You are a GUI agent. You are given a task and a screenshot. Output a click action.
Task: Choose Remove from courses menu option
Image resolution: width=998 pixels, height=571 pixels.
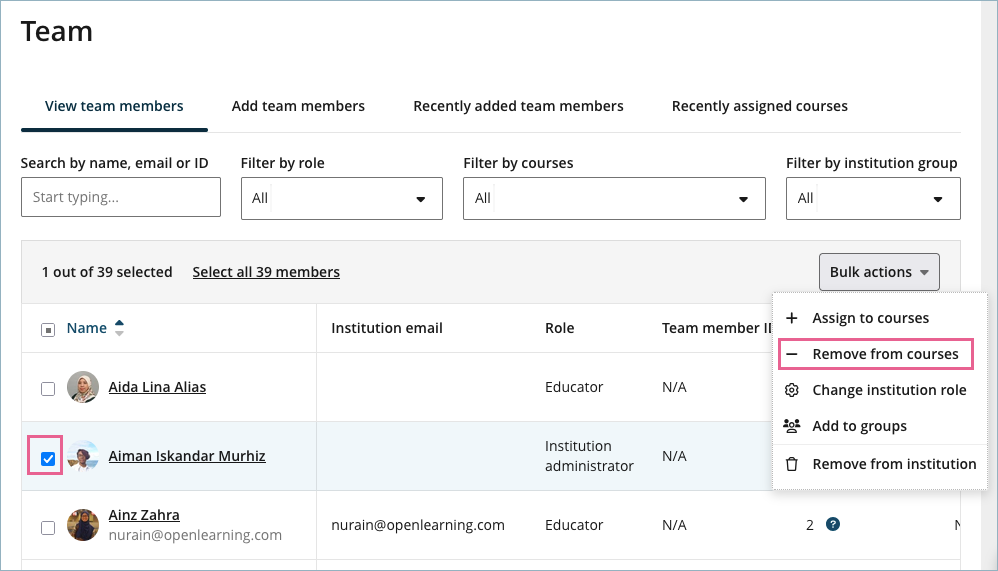[885, 354]
